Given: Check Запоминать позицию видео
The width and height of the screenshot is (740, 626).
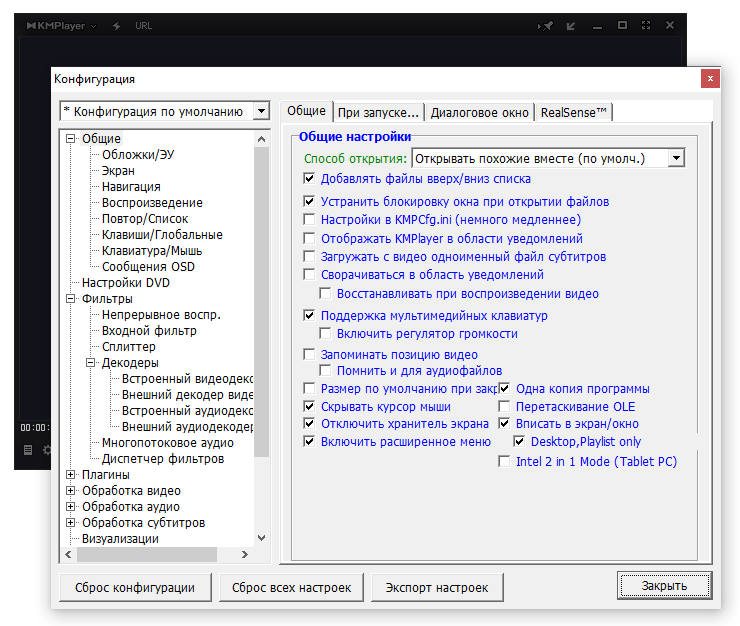Looking at the screenshot, I should point(309,355).
